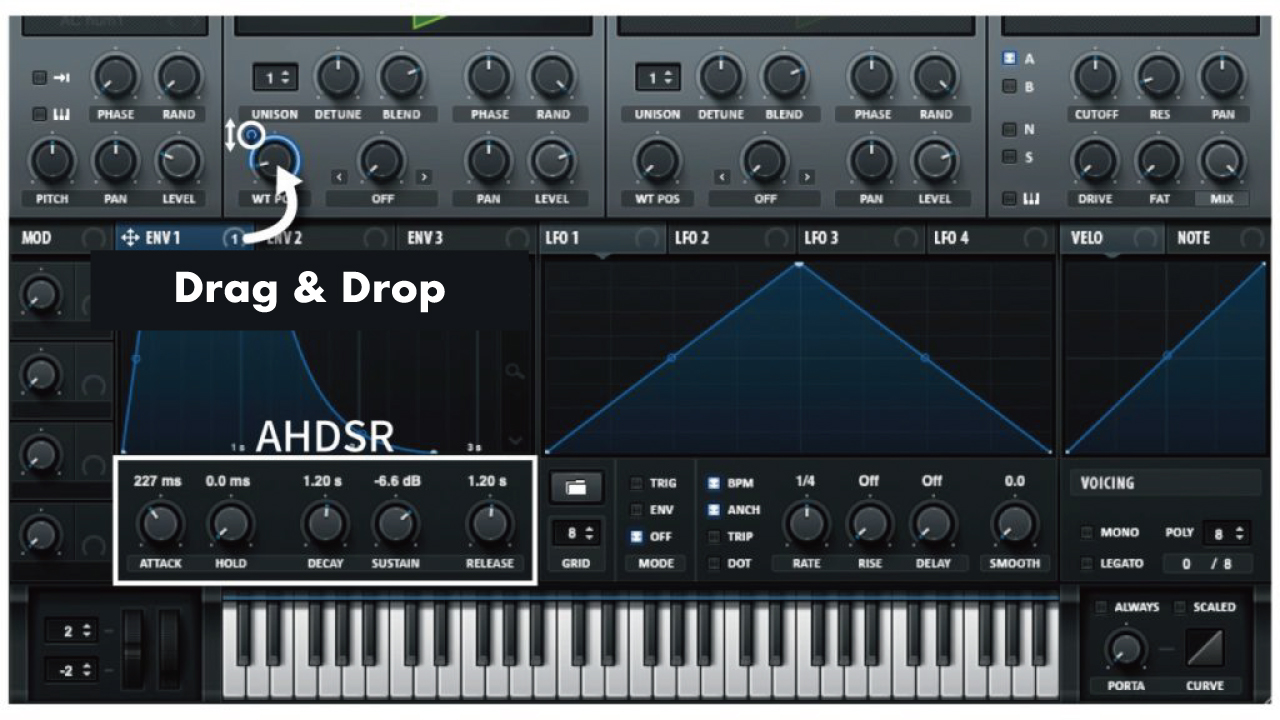Click the WT POS knob on oscillator A
Image resolution: width=1280 pixels, height=720 pixels.
click(x=274, y=162)
